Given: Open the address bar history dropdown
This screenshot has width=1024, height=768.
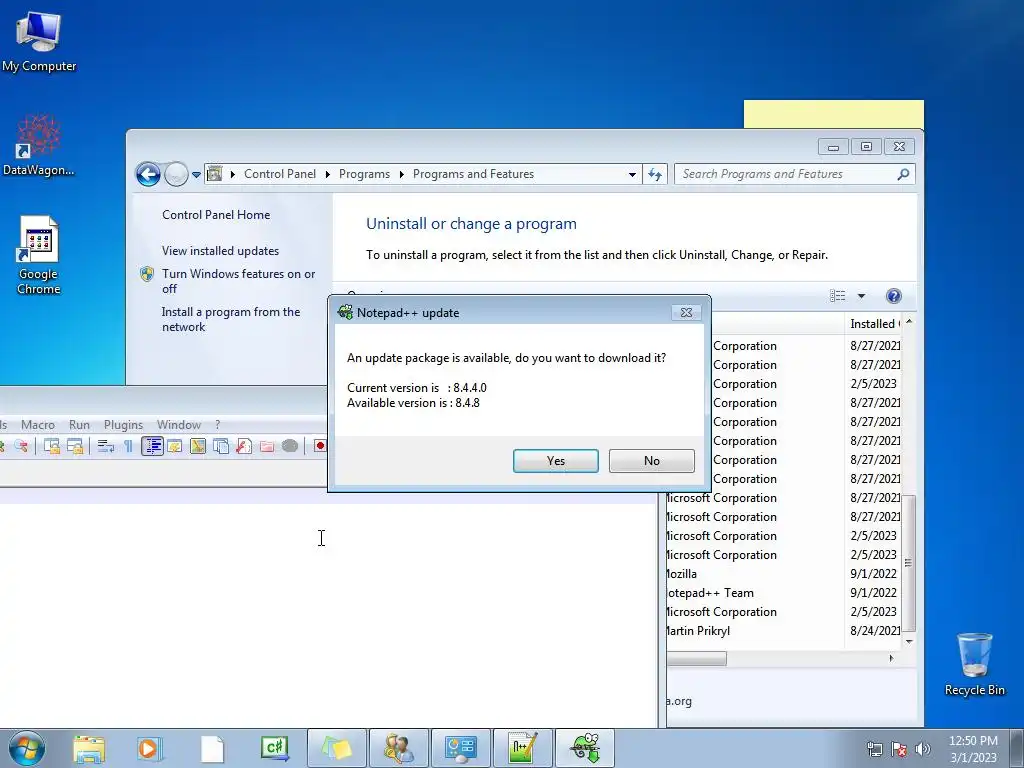Looking at the screenshot, I should [632, 174].
